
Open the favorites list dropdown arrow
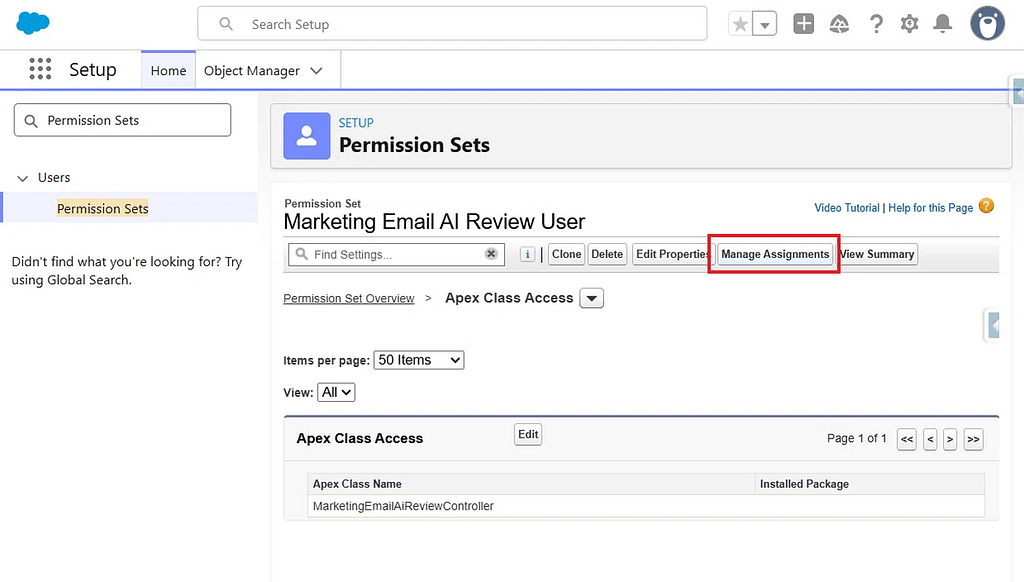click(x=765, y=25)
